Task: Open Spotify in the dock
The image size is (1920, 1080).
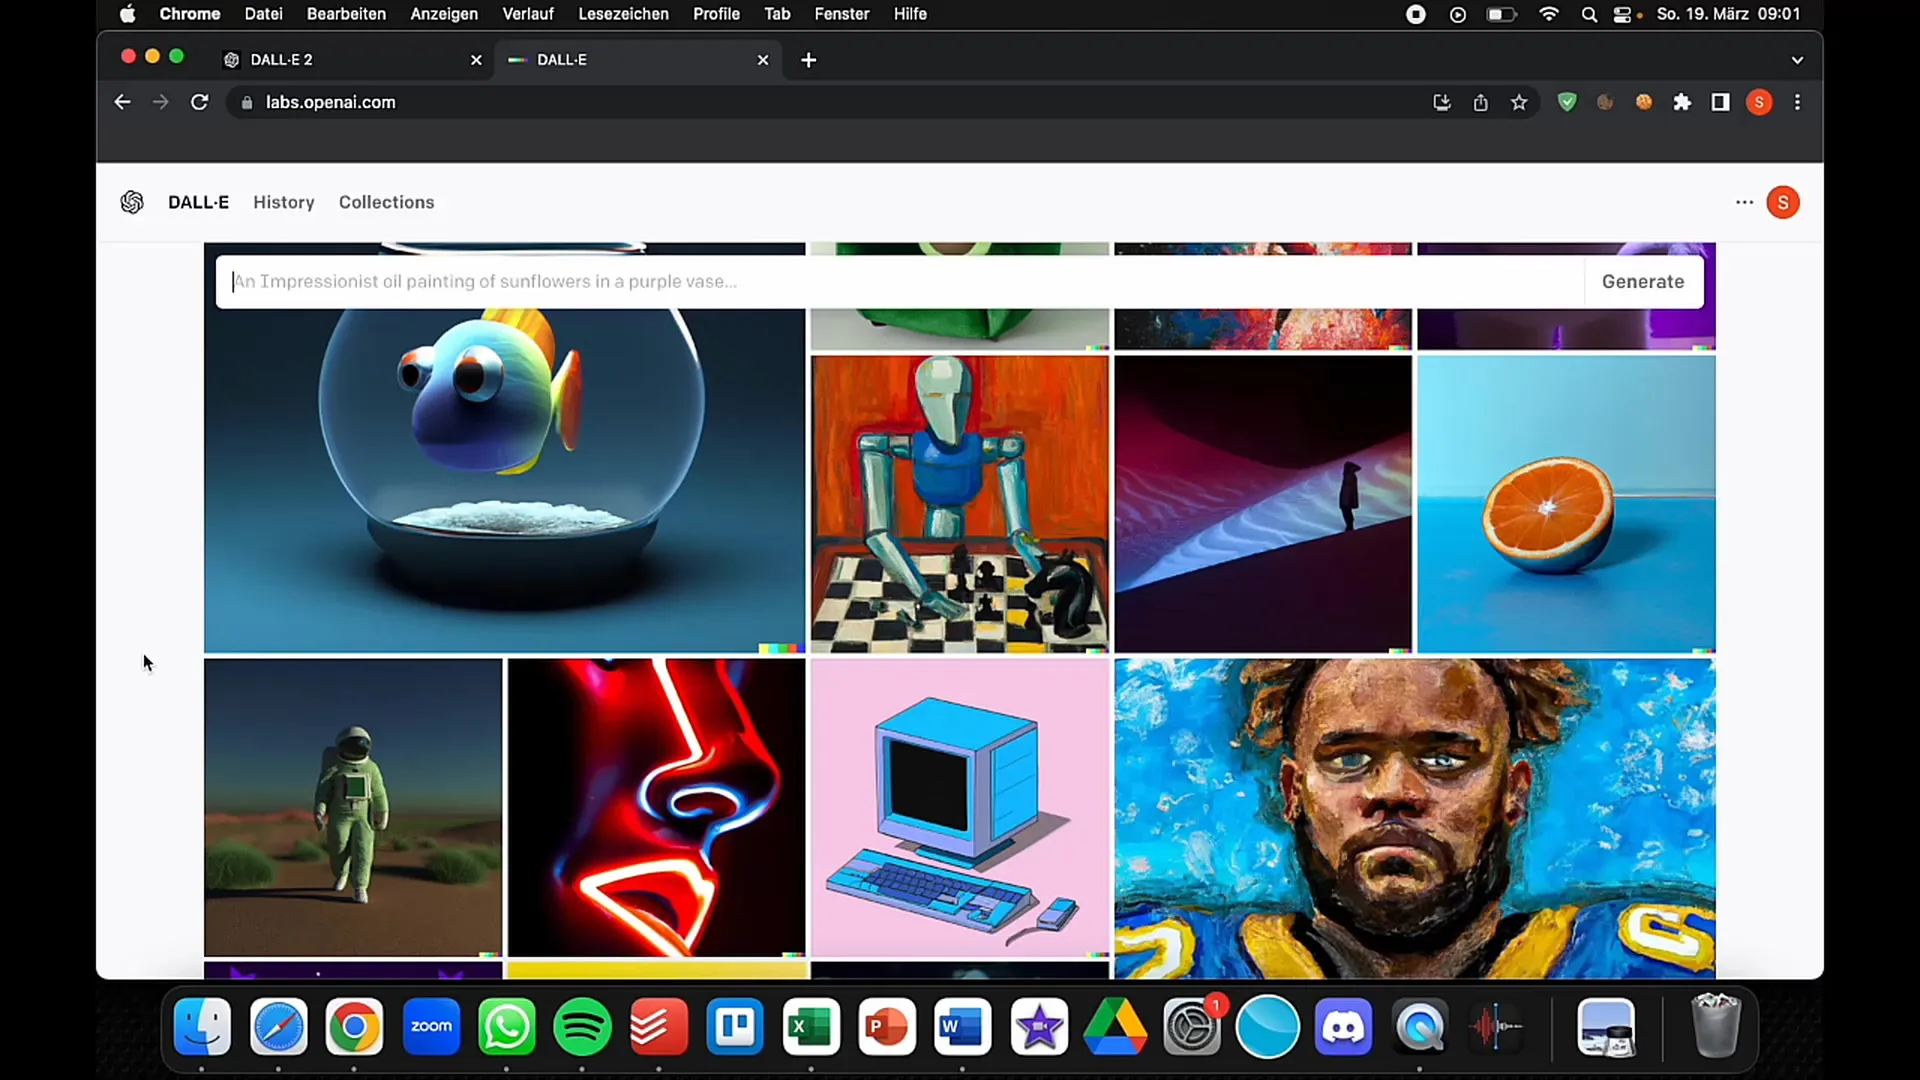Action: [x=584, y=1027]
